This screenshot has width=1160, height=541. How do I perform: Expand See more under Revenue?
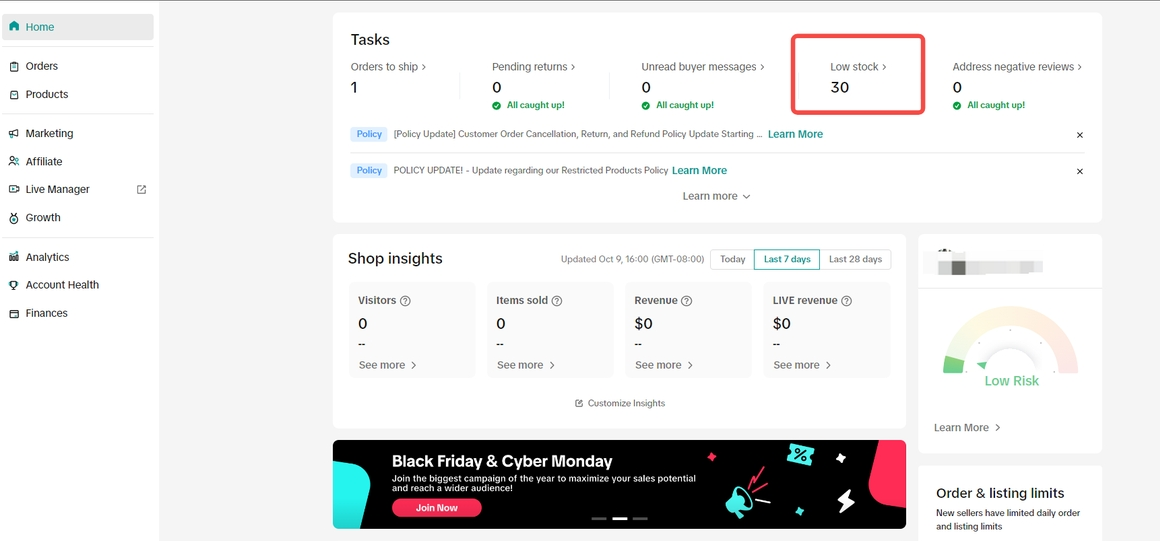[664, 365]
